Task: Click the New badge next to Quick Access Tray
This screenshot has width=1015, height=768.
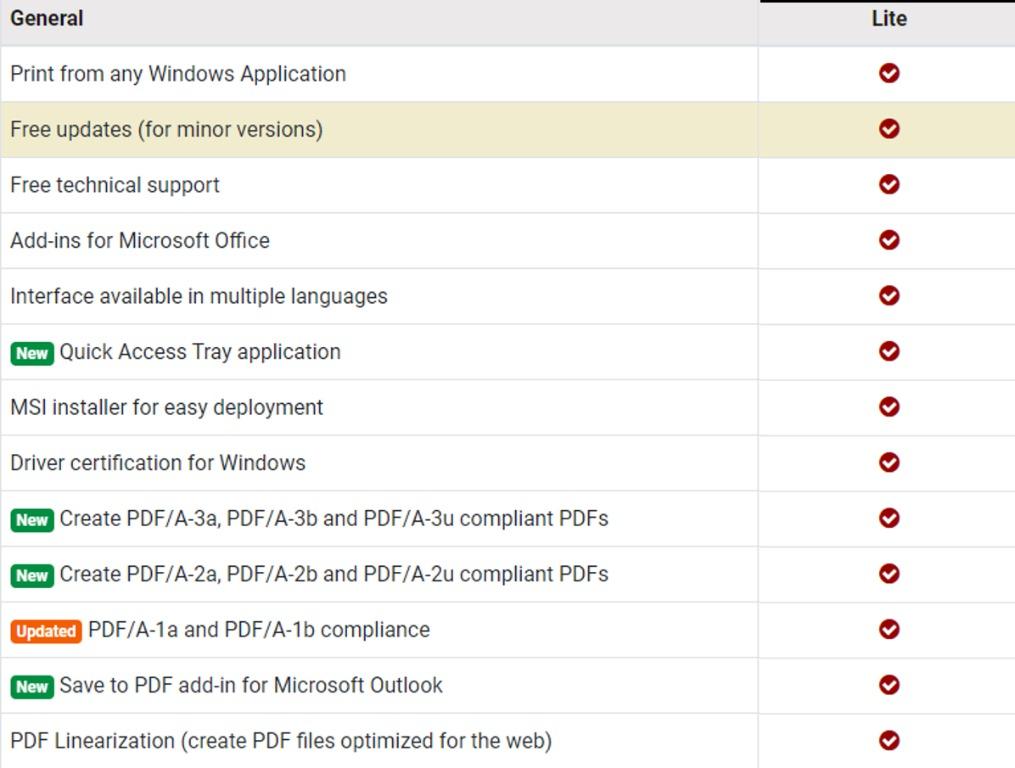Action: (x=32, y=353)
